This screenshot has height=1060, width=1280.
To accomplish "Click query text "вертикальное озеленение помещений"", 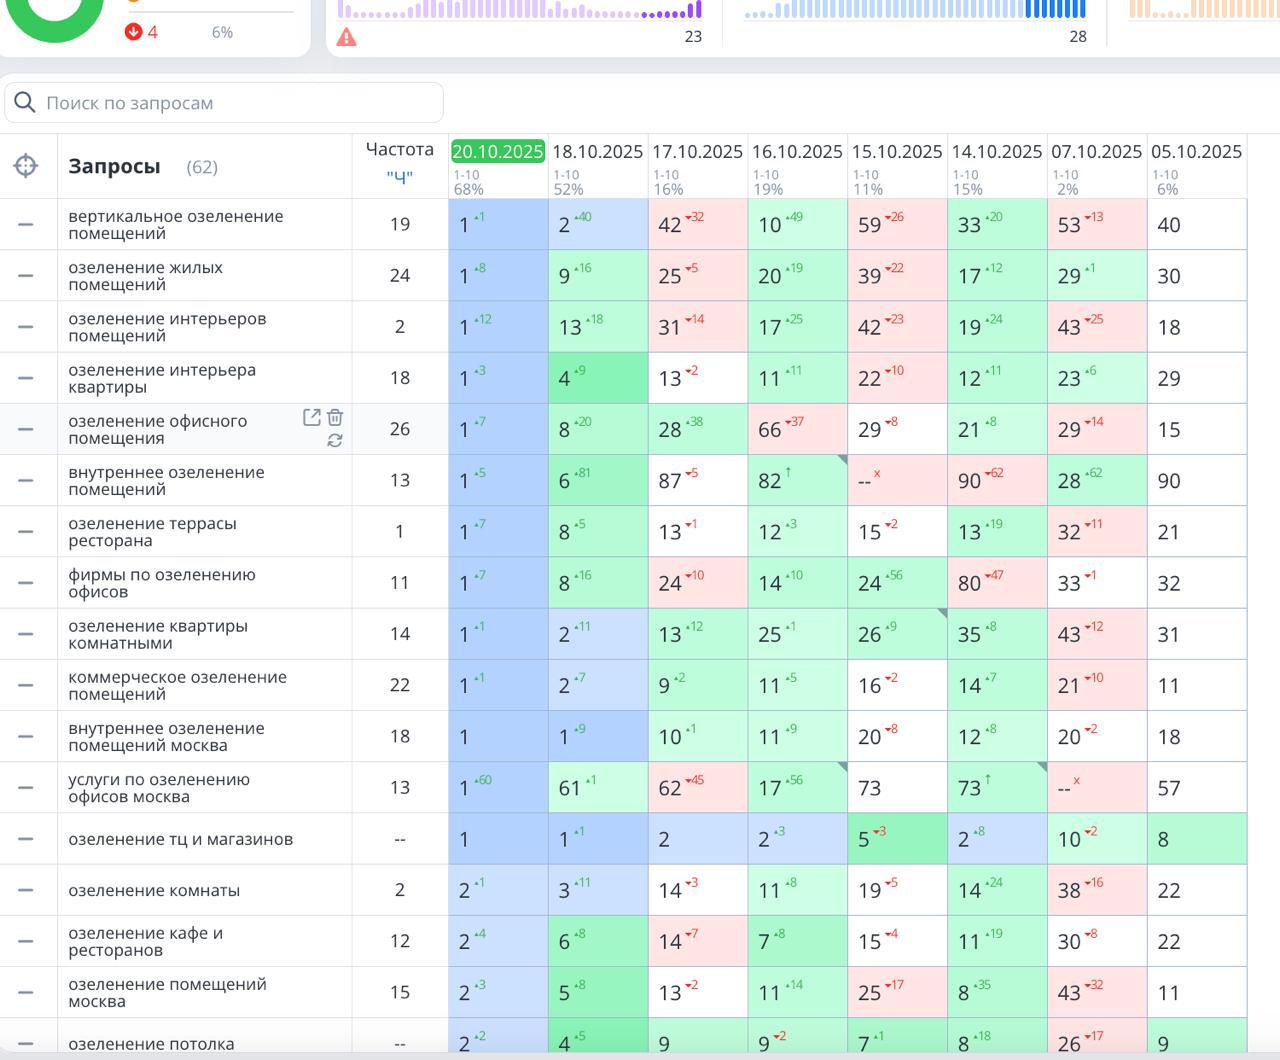I will tap(176, 225).
